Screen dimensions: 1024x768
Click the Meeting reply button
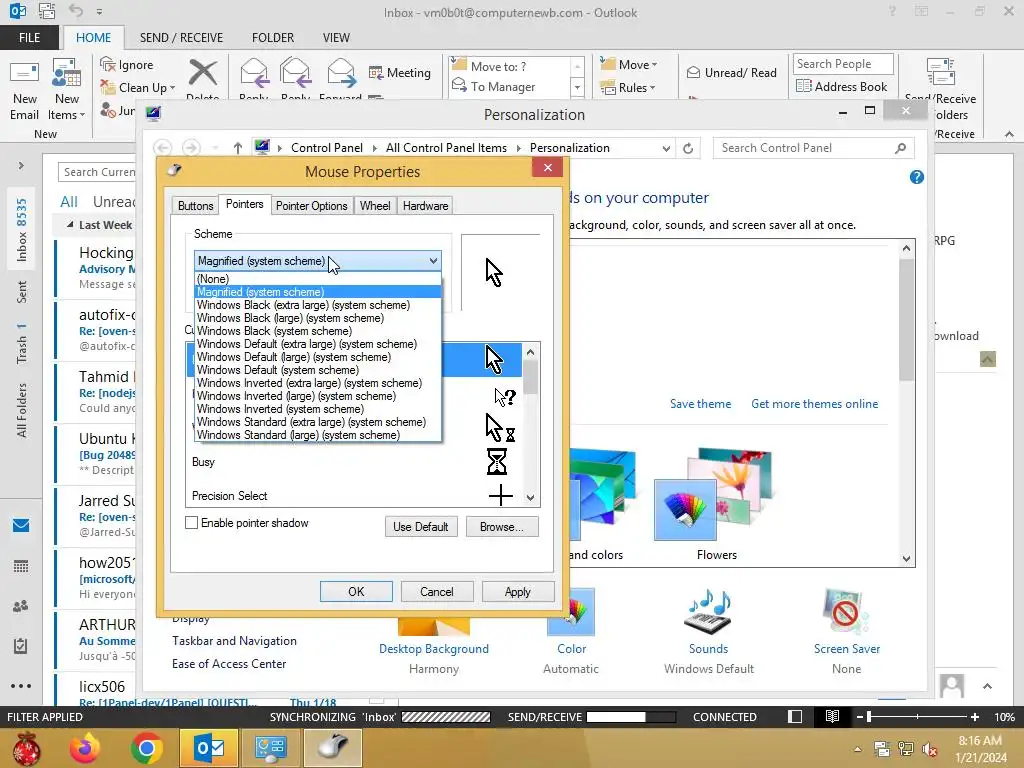(400, 72)
